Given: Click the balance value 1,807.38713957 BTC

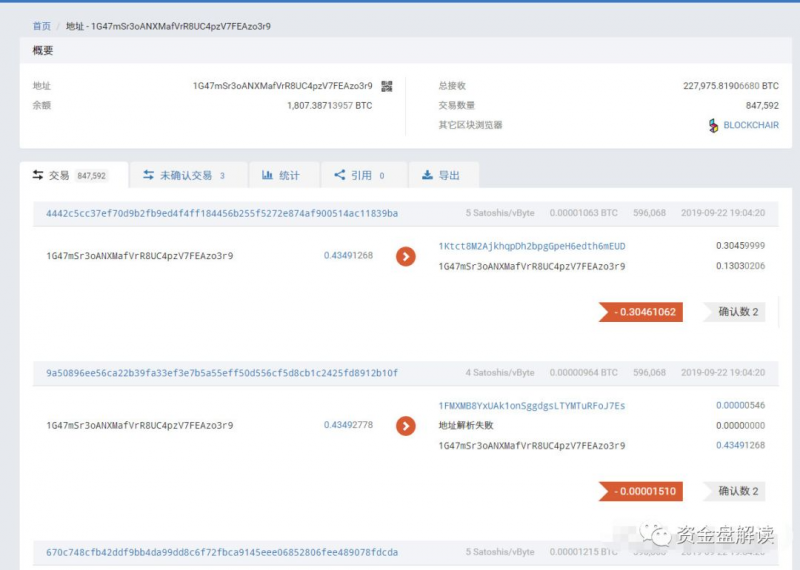Looking at the screenshot, I should (x=330, y=106).
